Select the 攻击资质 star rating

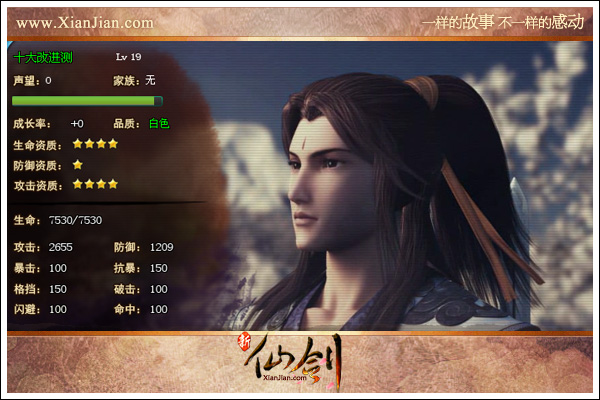tap(95, 184)
